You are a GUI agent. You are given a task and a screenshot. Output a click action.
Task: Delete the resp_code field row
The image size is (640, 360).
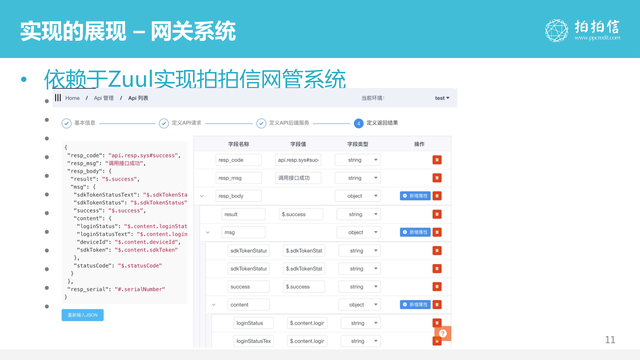437,160
